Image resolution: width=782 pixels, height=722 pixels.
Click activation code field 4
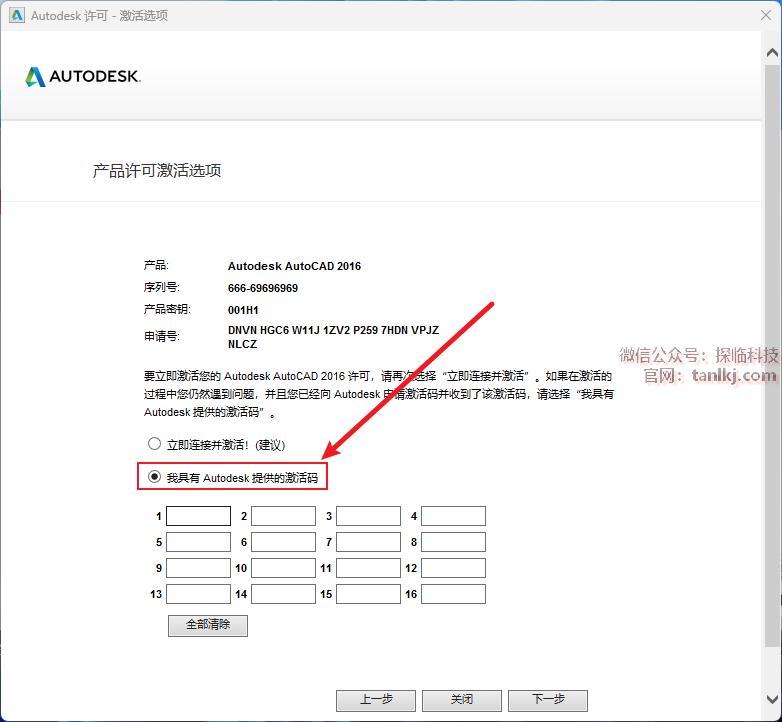pos(453,516)
